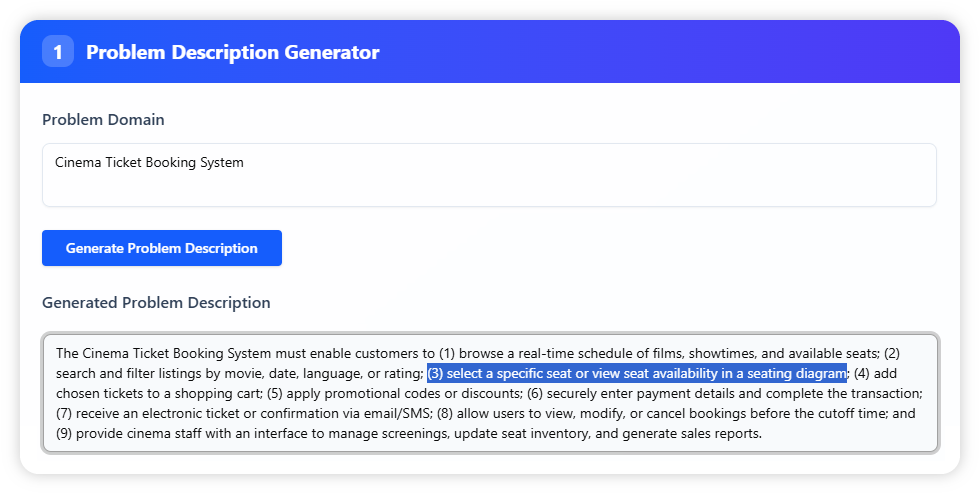Screen dimensions: 980x499
Task: Click the "Problem Domain" field label
Action: point(103,120)
